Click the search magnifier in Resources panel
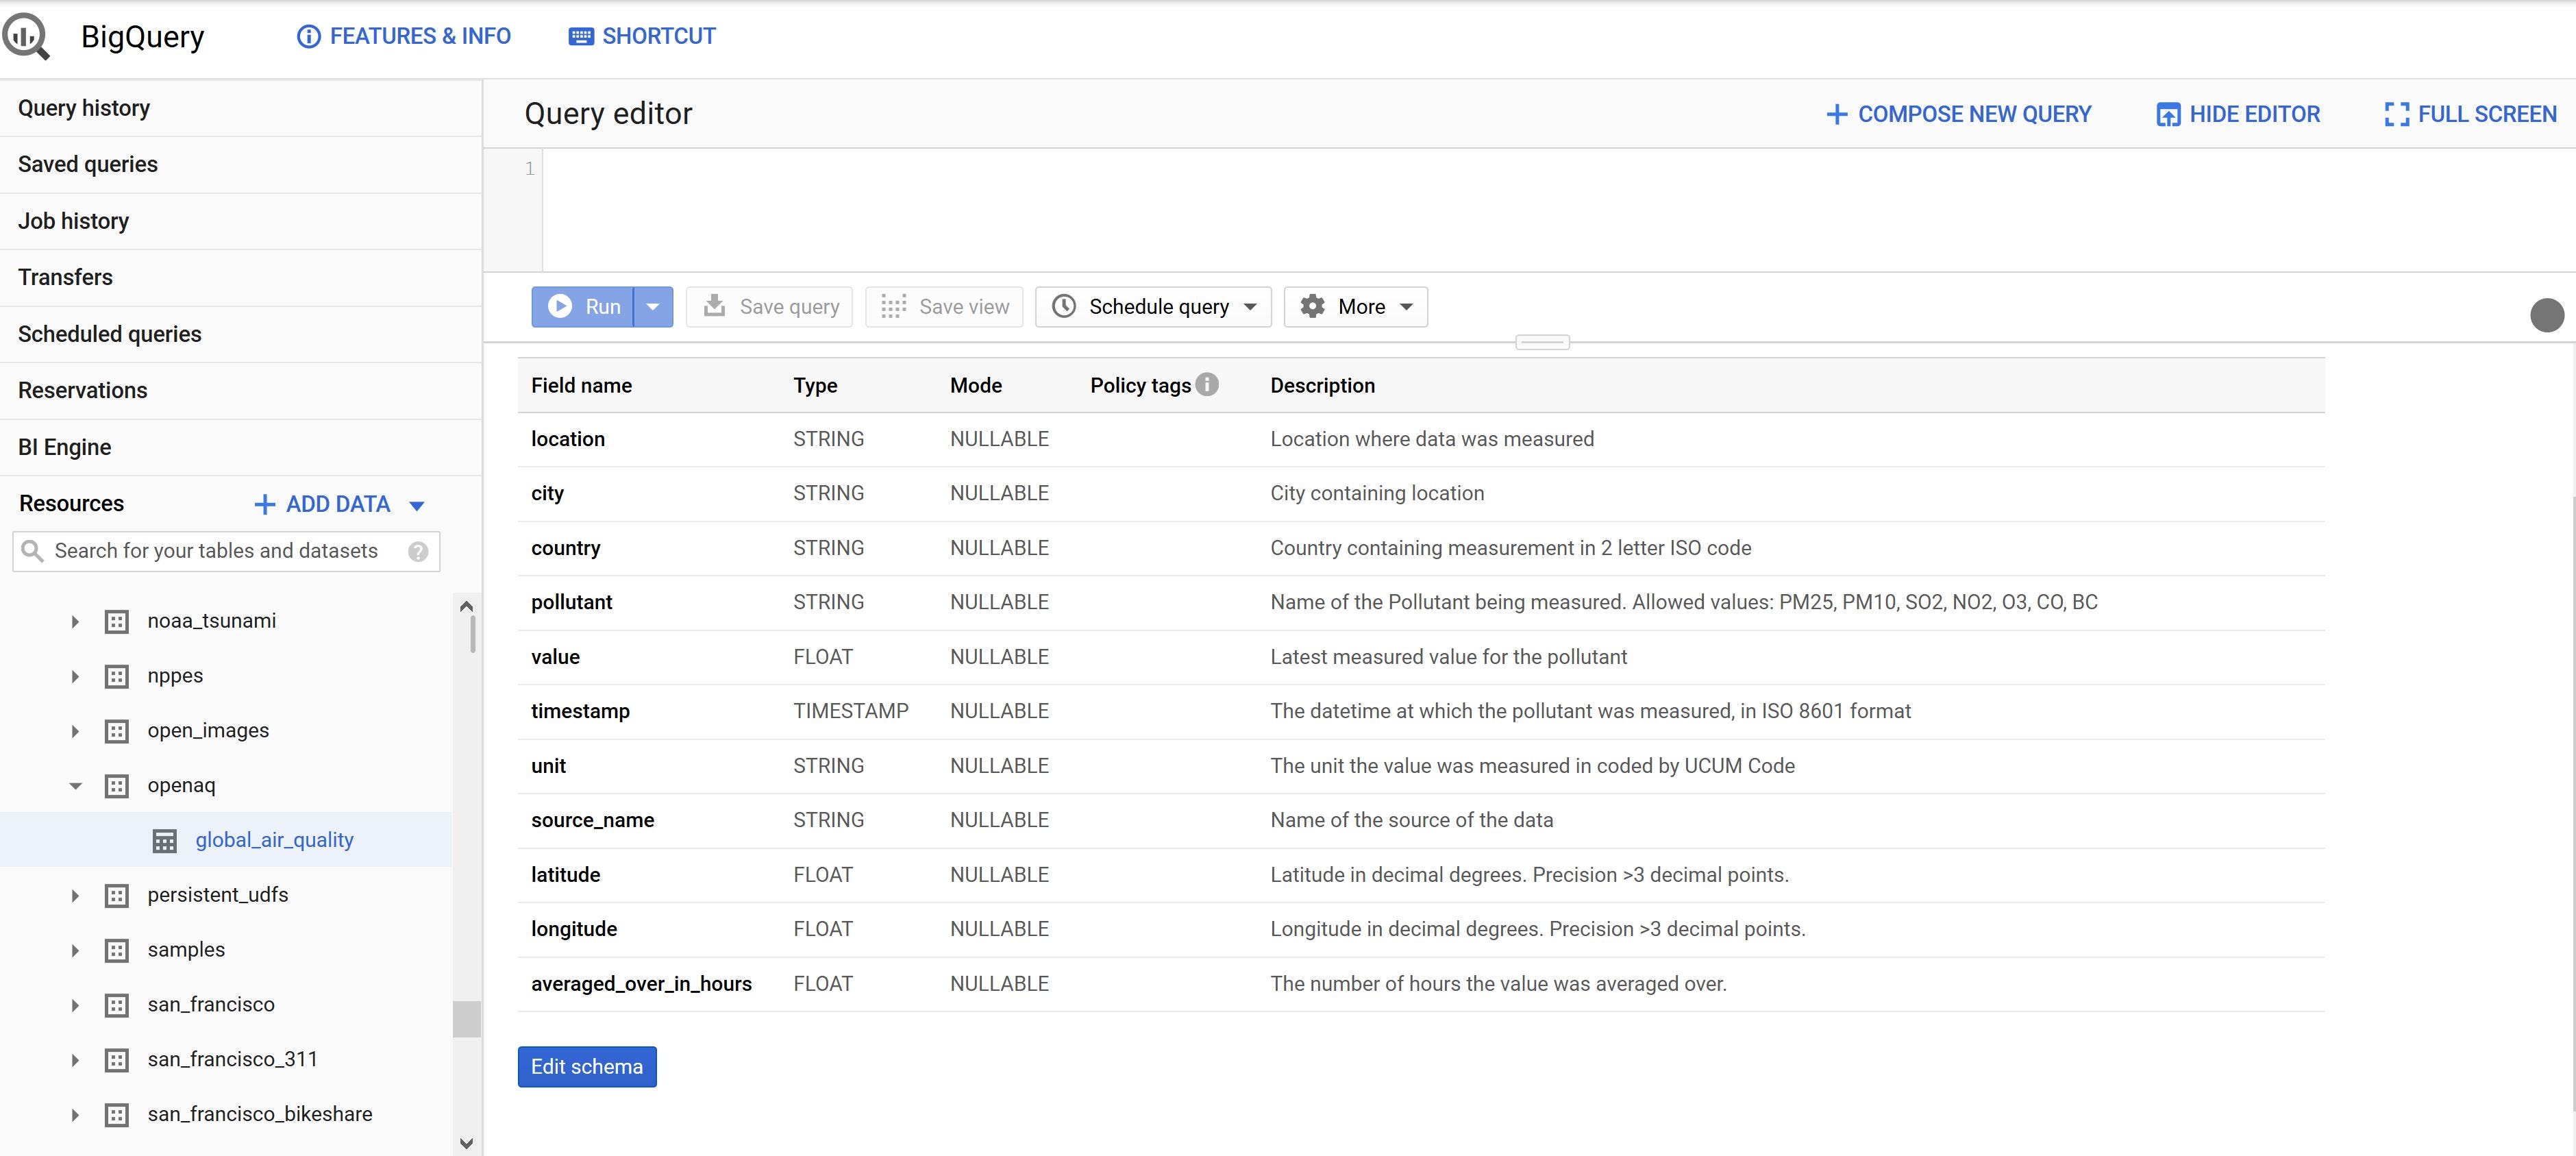The width and height of the screenshot is (2576, 1156). (x=32, y=551)
